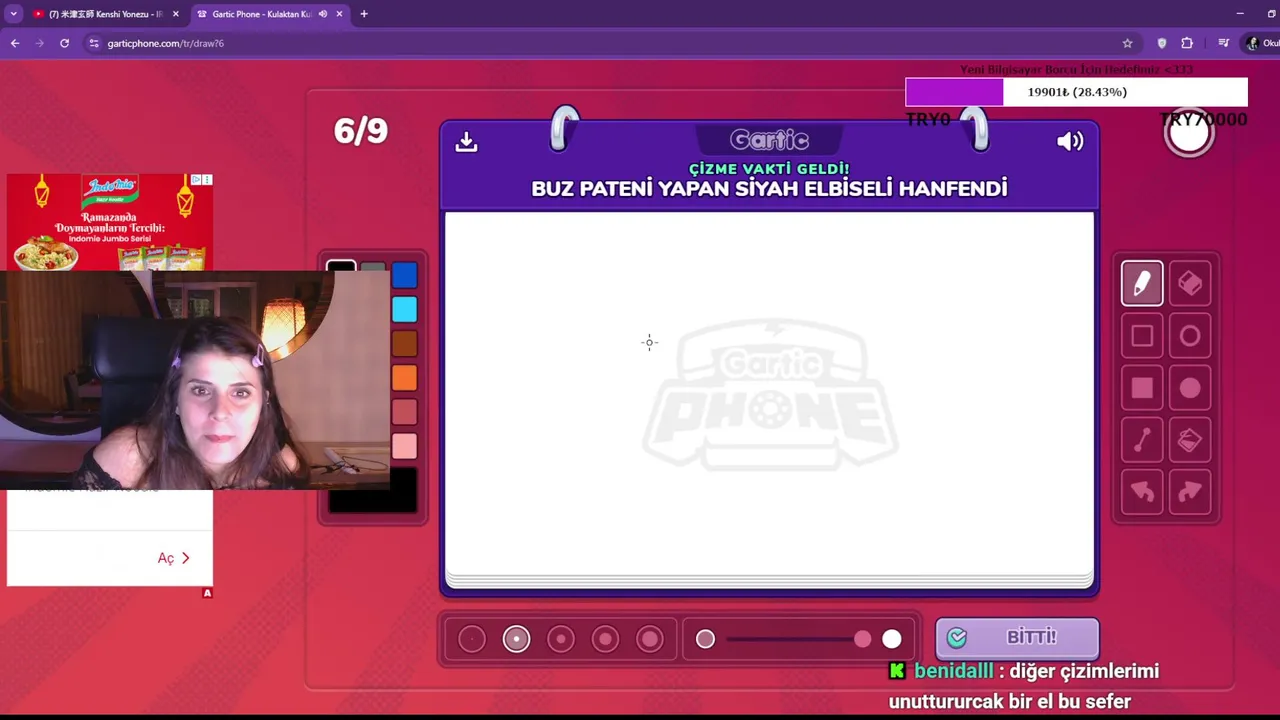Choose the filled rectangle shape tool
1280x720 pixels.
point(1142,388)
